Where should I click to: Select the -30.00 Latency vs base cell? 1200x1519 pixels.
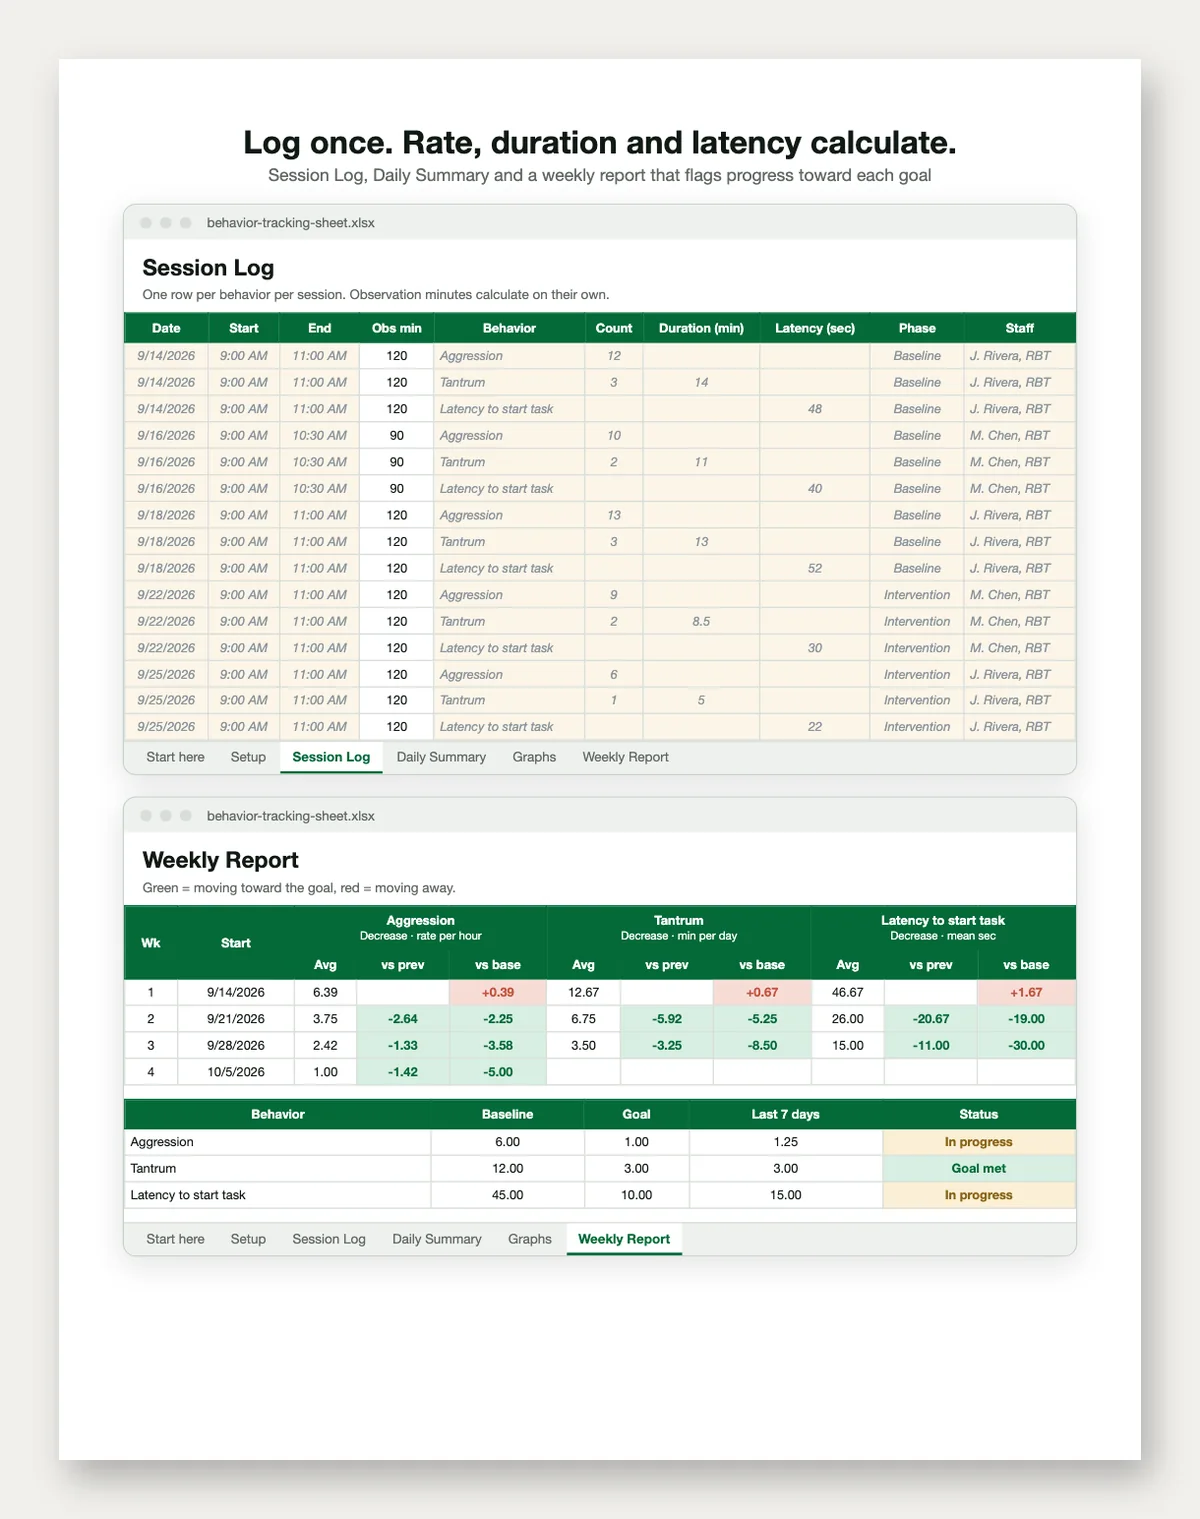(1026, 1045)
